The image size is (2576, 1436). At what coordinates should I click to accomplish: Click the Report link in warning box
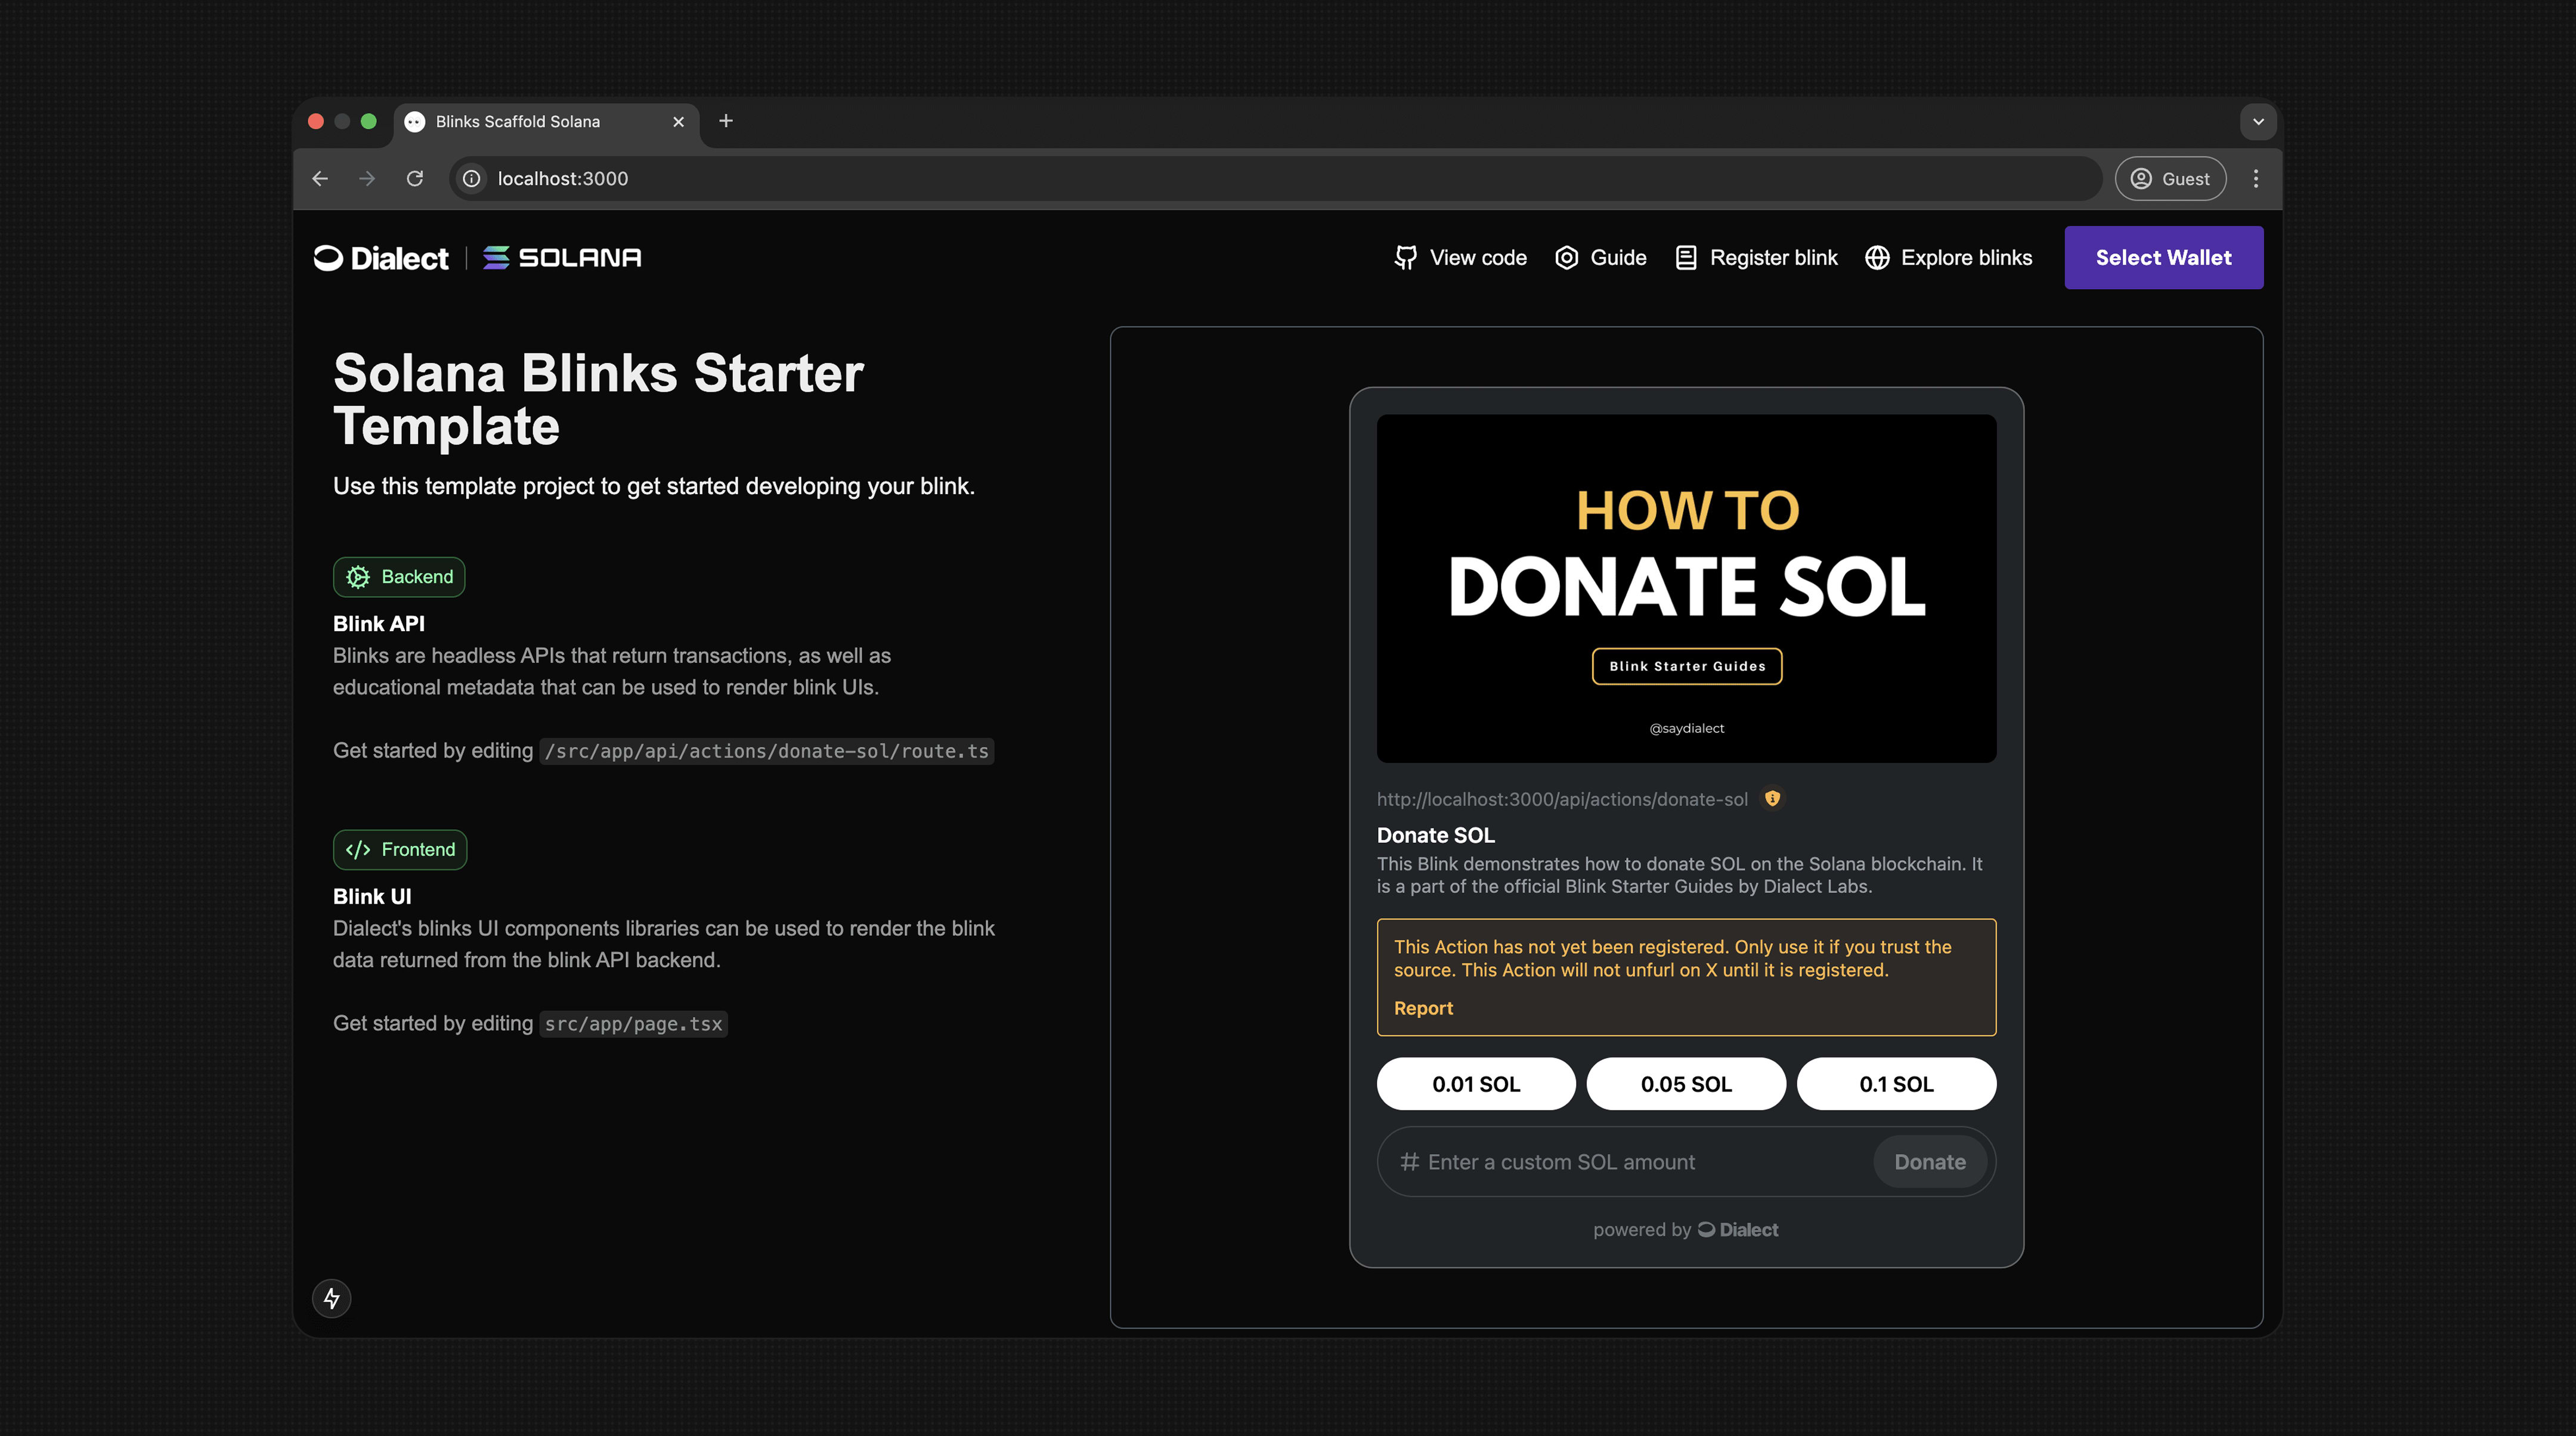1423,1008
